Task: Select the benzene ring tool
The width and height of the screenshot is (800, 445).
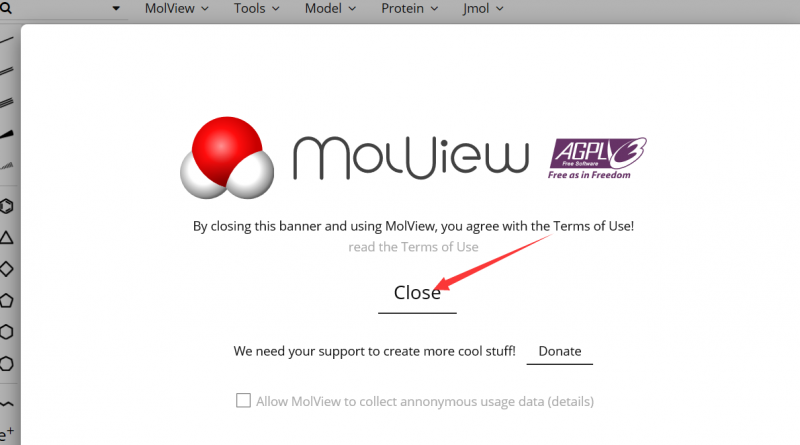Action: pos(6,207)
